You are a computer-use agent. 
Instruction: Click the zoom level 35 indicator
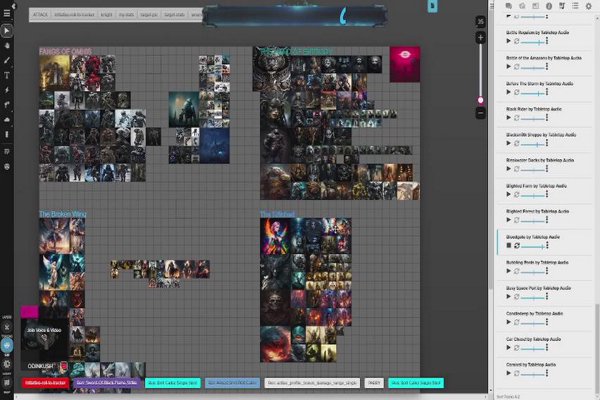481,22
